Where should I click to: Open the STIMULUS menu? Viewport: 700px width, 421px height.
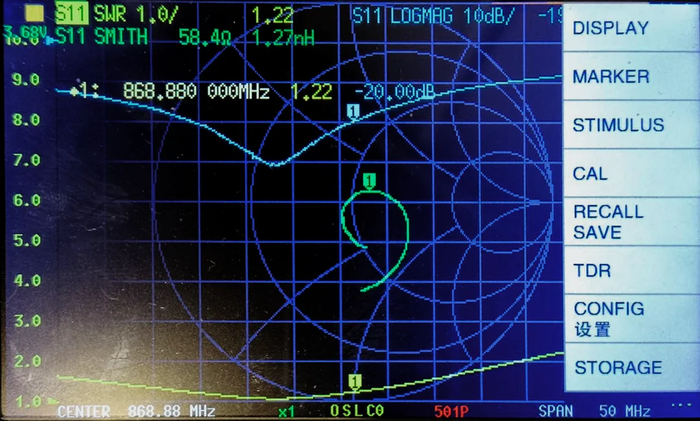[631, 125]
